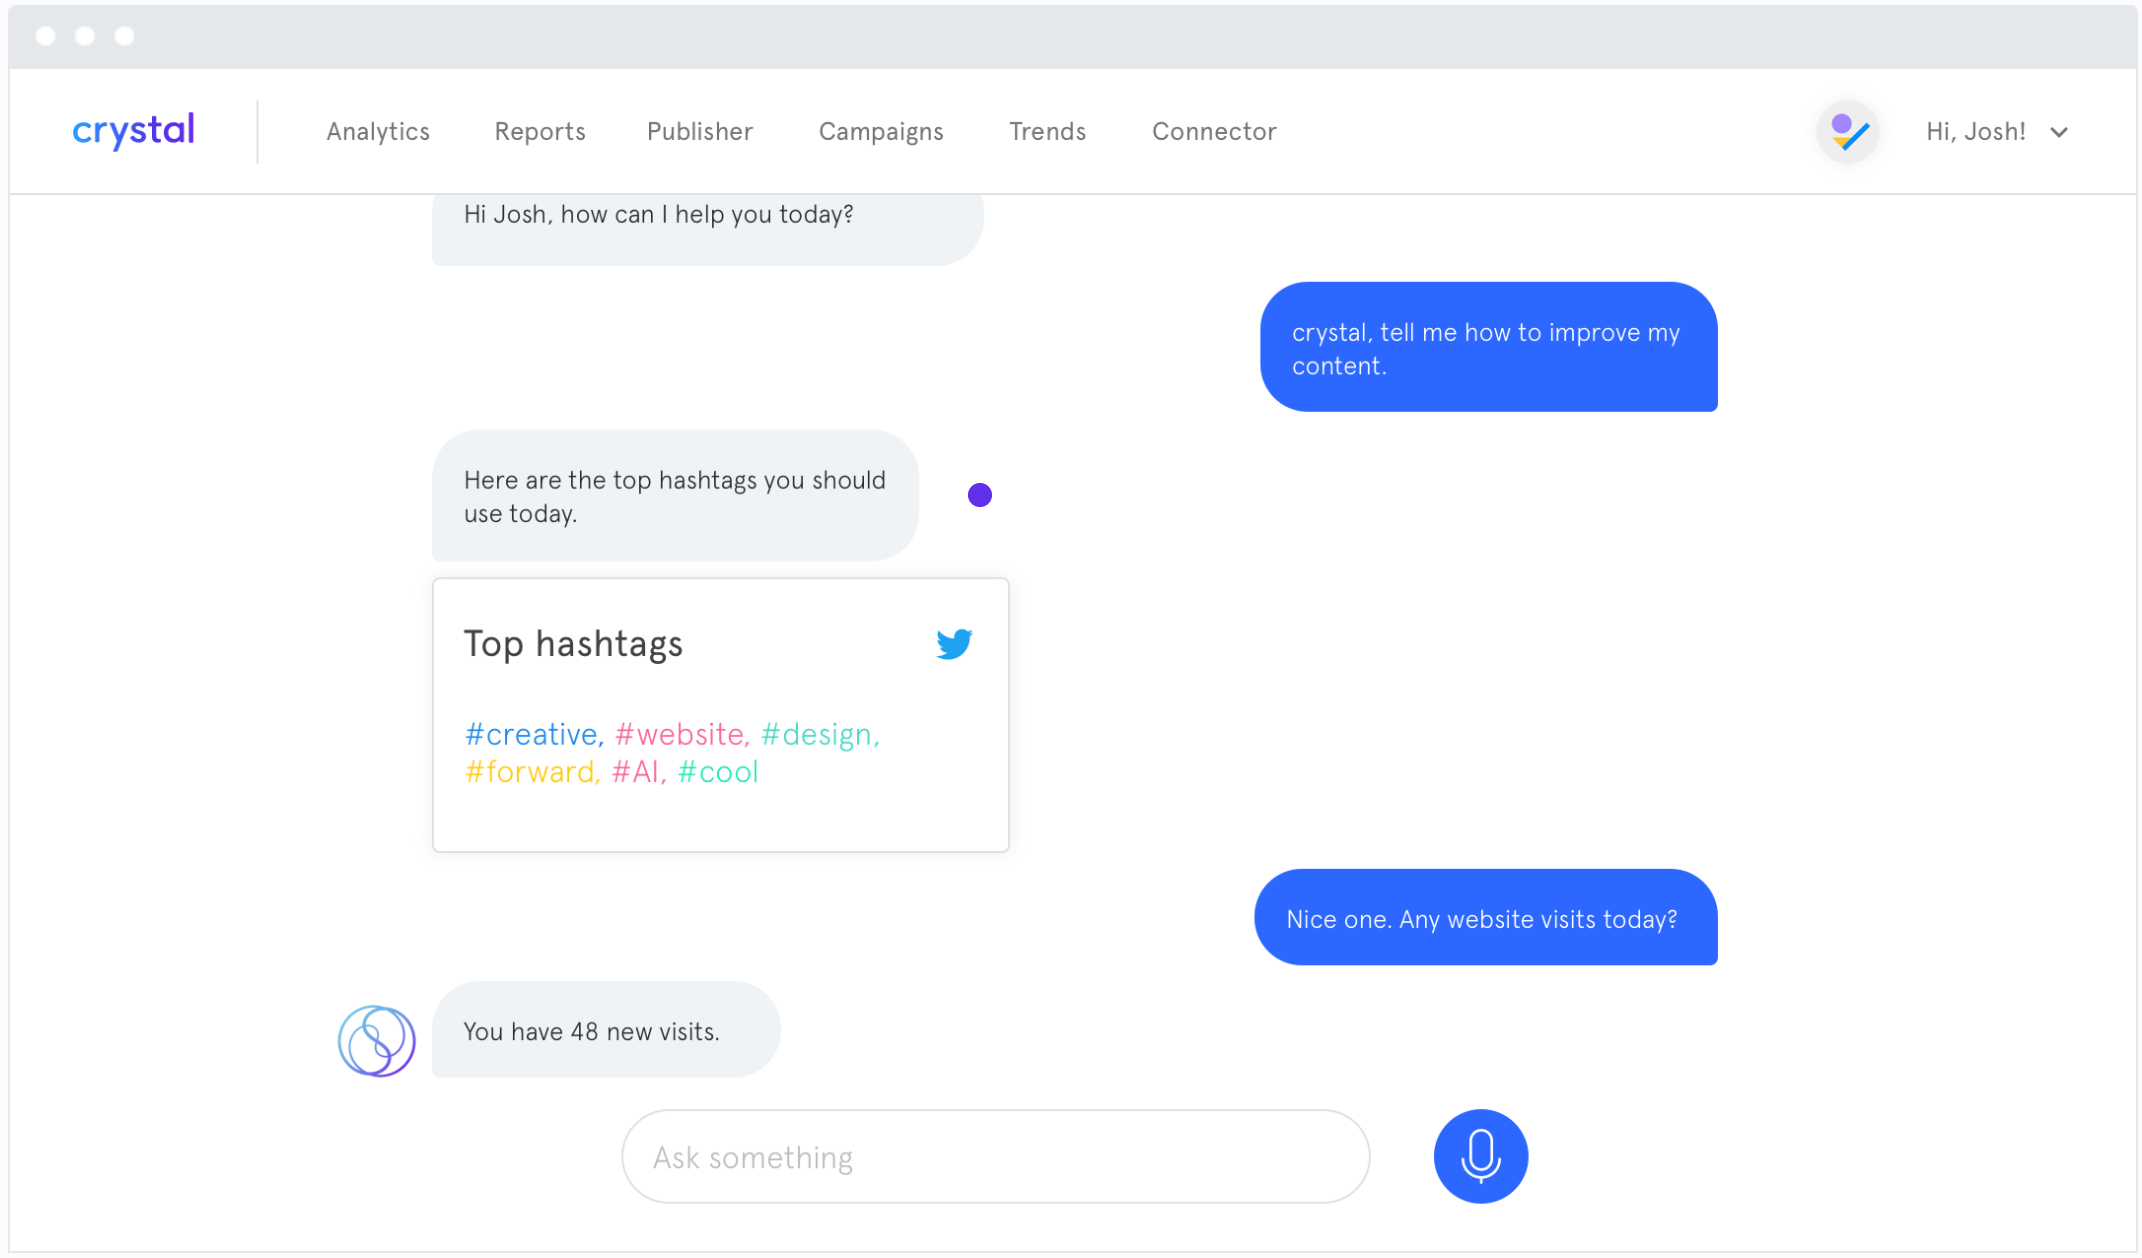Open the Trends page

tap(1046, 131)
